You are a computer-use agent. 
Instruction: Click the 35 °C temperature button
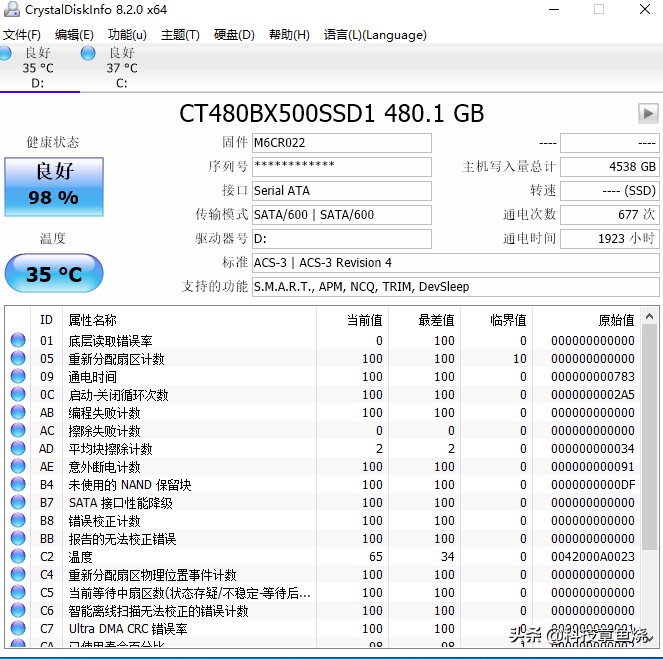[54, 273]
